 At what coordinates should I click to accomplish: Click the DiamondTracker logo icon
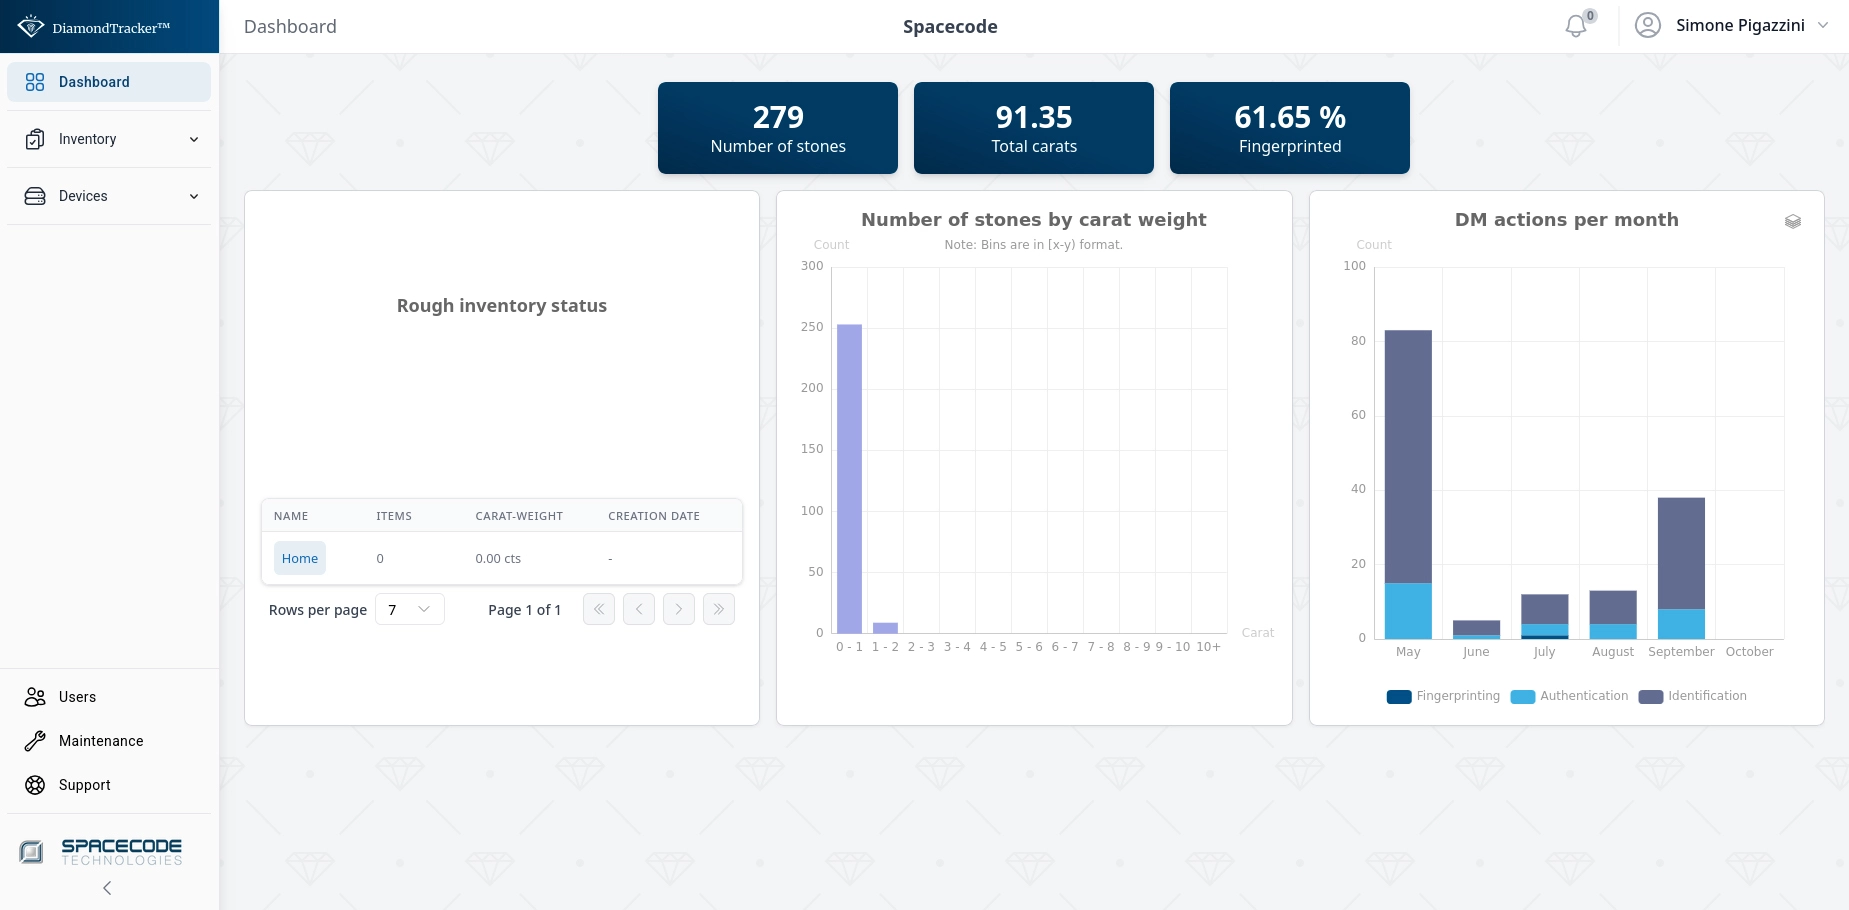(x=31, y=26)
